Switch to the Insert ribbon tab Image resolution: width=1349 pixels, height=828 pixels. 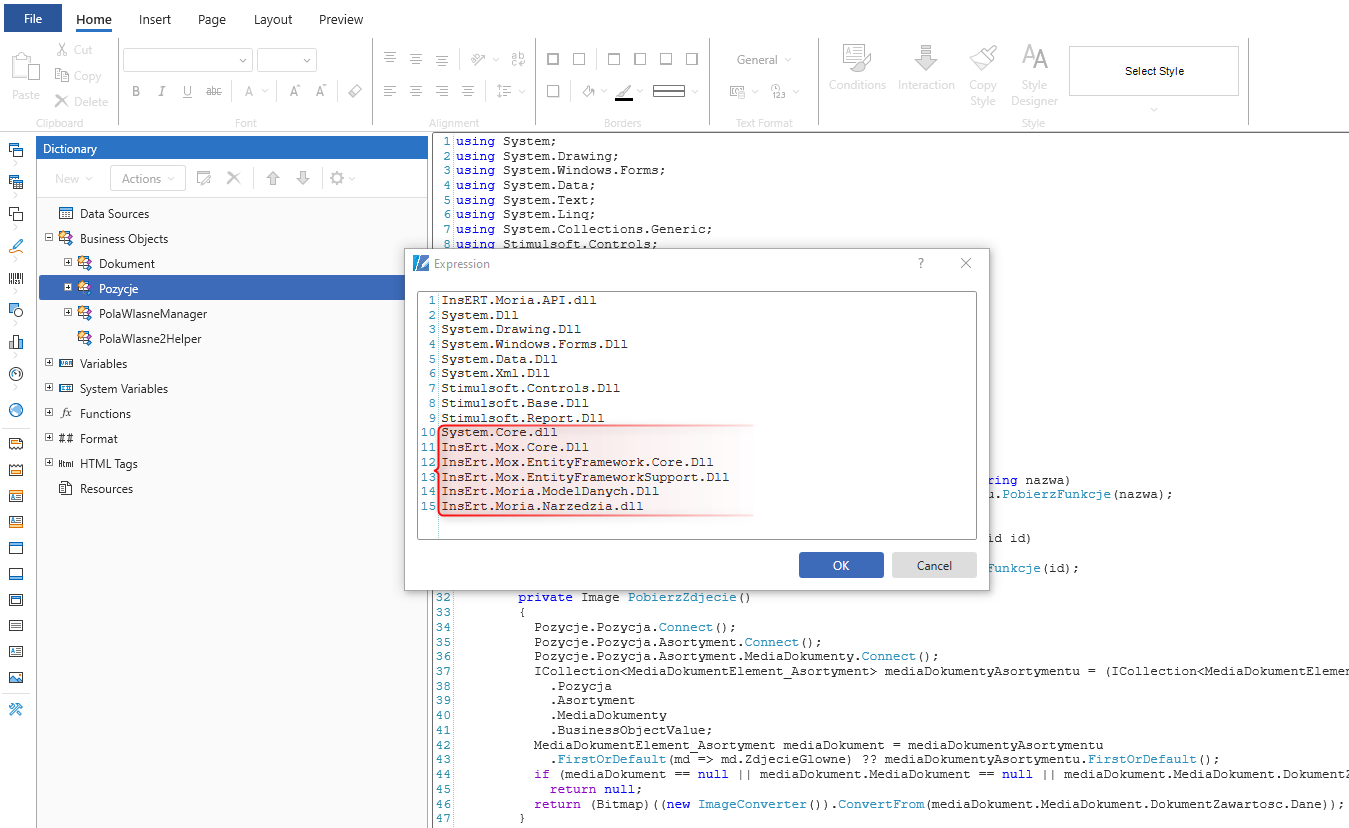tap(155, 19)
